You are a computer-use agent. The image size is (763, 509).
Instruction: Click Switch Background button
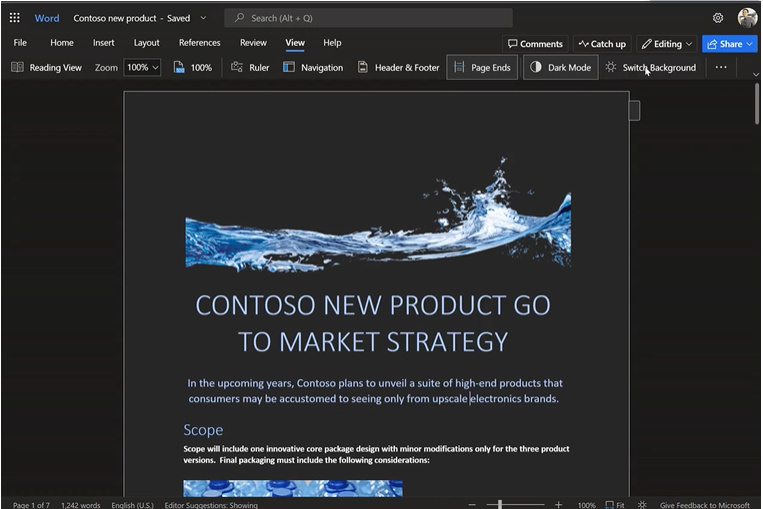pyautogui.click(x=650, y=67)
